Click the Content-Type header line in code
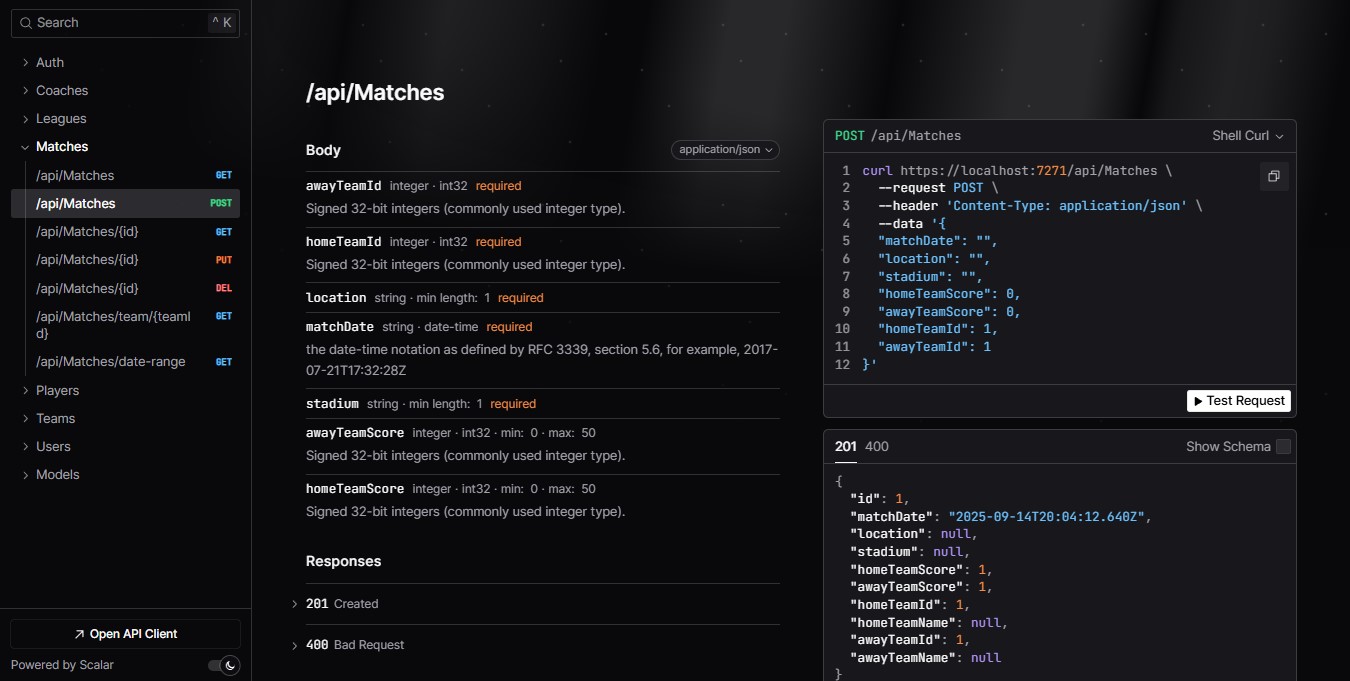The height and width of the screenshot is (681, 1350). tap(1041, 205)
